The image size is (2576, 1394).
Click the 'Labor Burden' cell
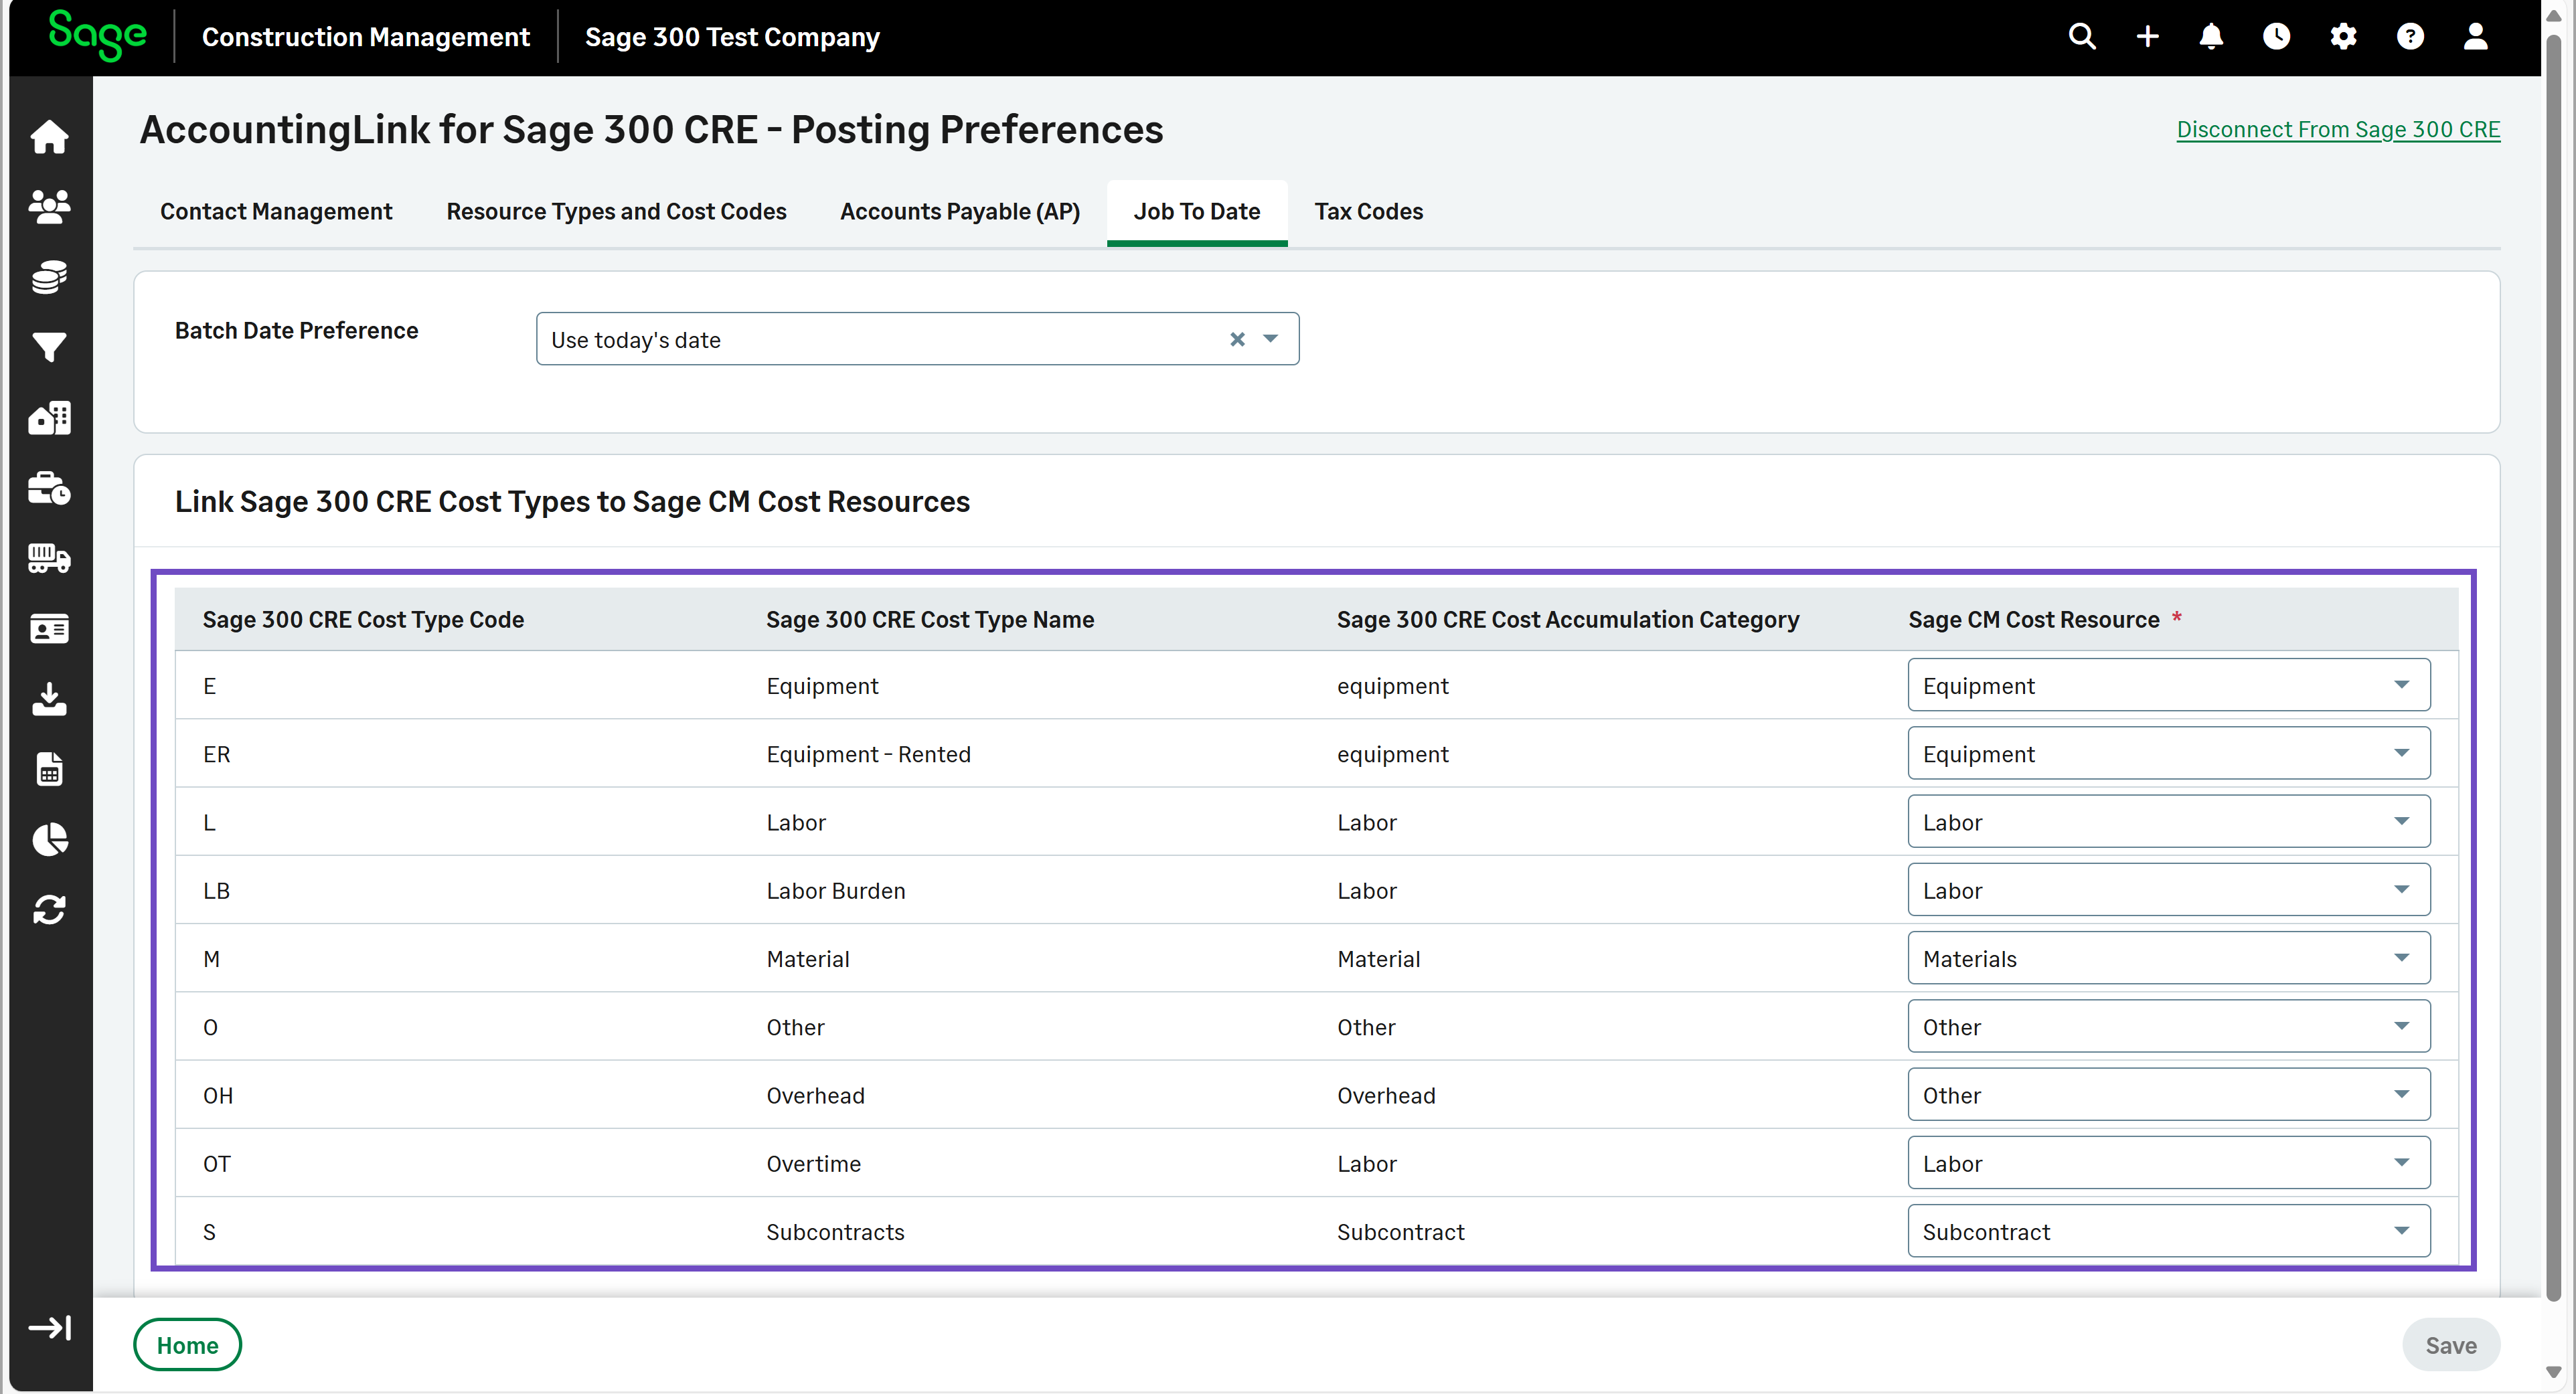tap(836, 890)
